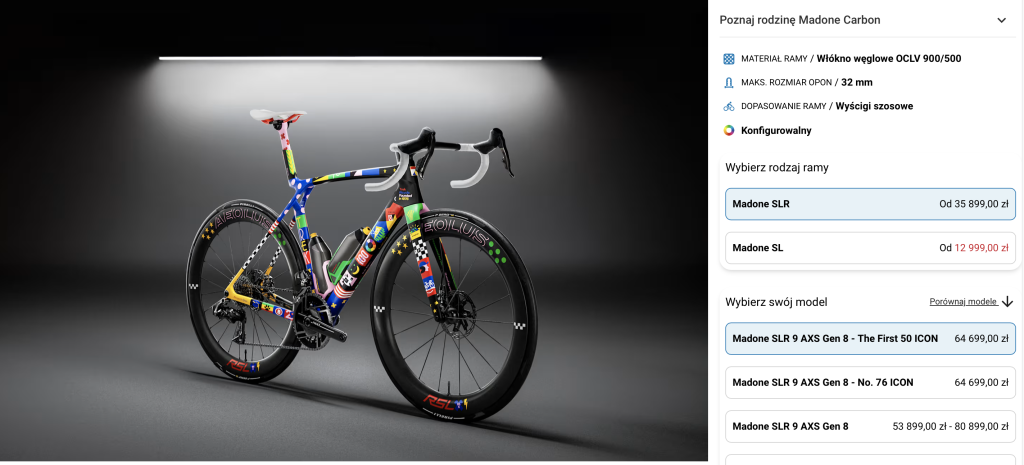Click the max tire size icon
The image size is (1024, 465).
coord(729,82)
